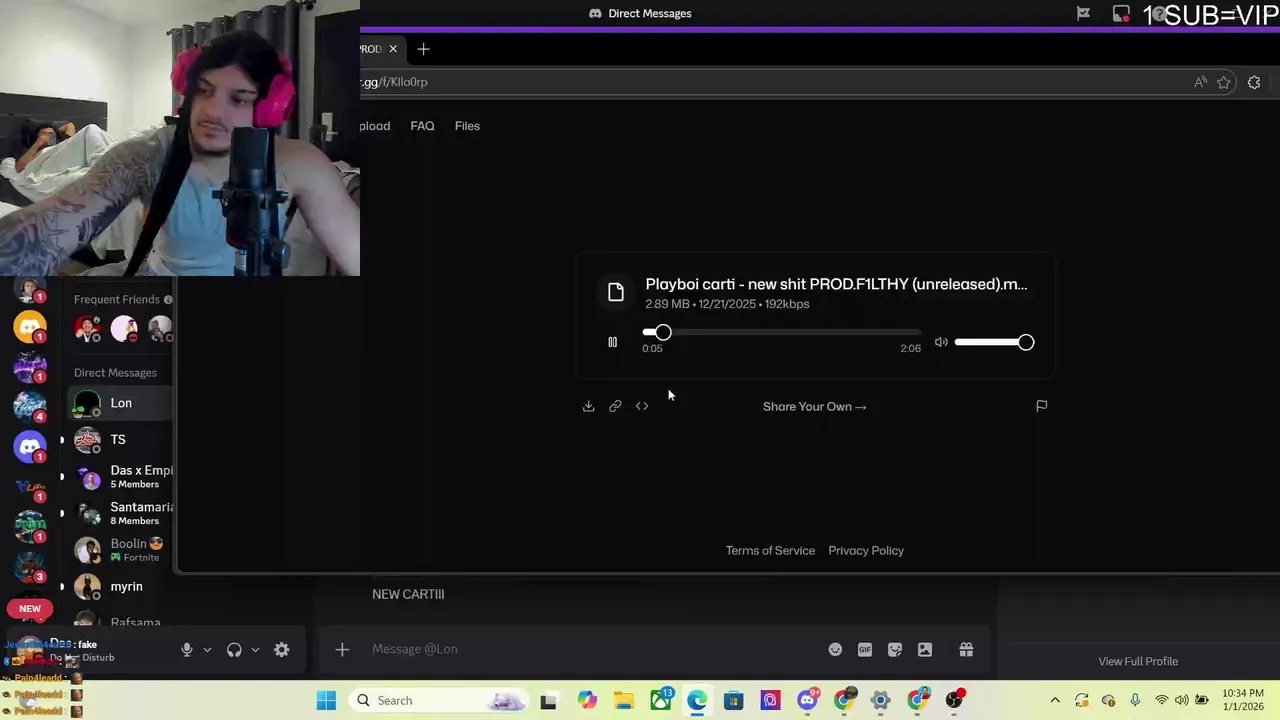Open Microsoft Edge from taskbar
1280x720 pixels.
[x=697, y=700]
